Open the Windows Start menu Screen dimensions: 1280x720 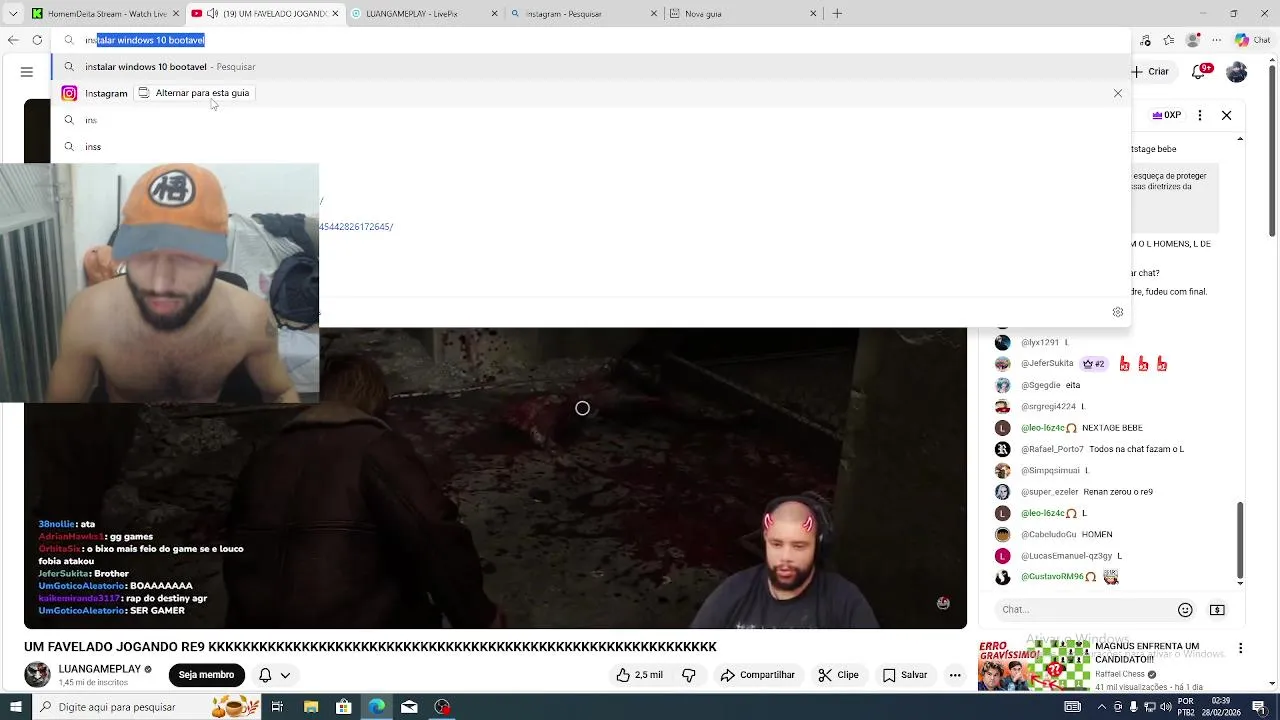click(x=15, y=707)
